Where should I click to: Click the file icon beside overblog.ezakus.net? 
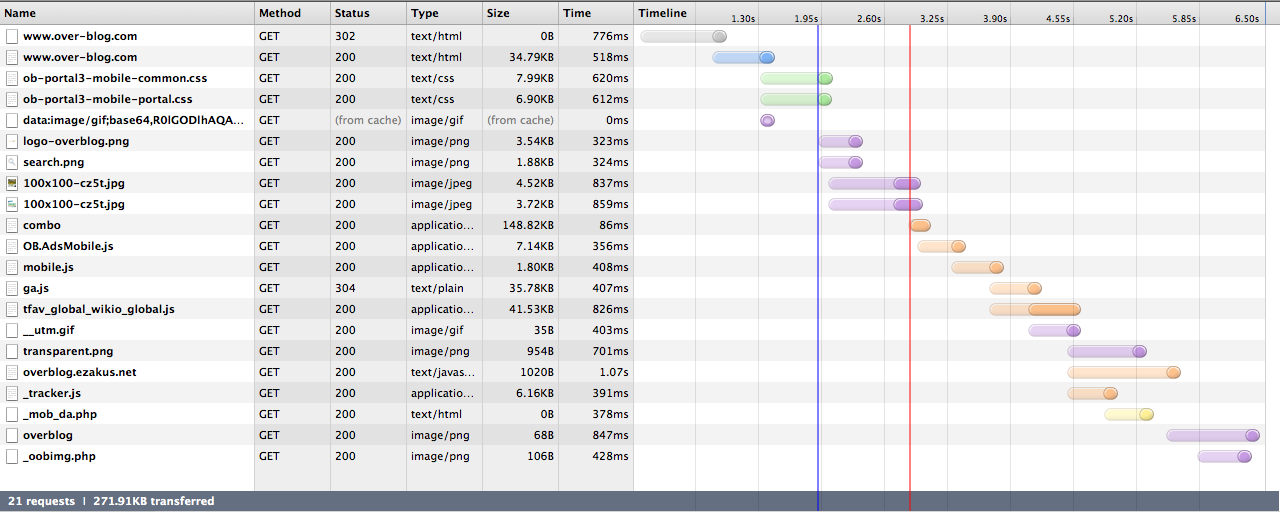pyautogui.click(x=12, y=372)
